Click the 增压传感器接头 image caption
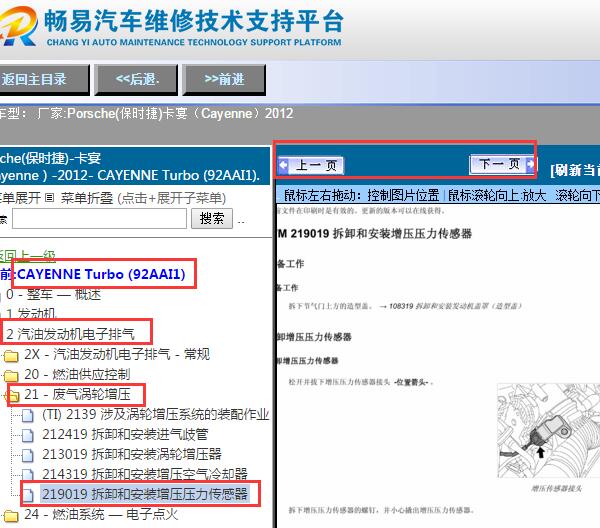 557,488
